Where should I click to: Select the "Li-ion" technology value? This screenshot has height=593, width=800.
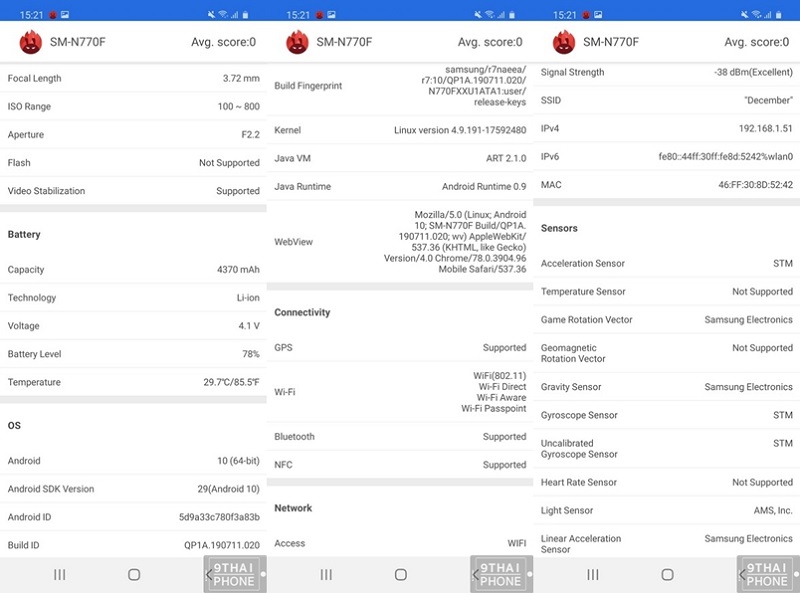pos(248,298)
